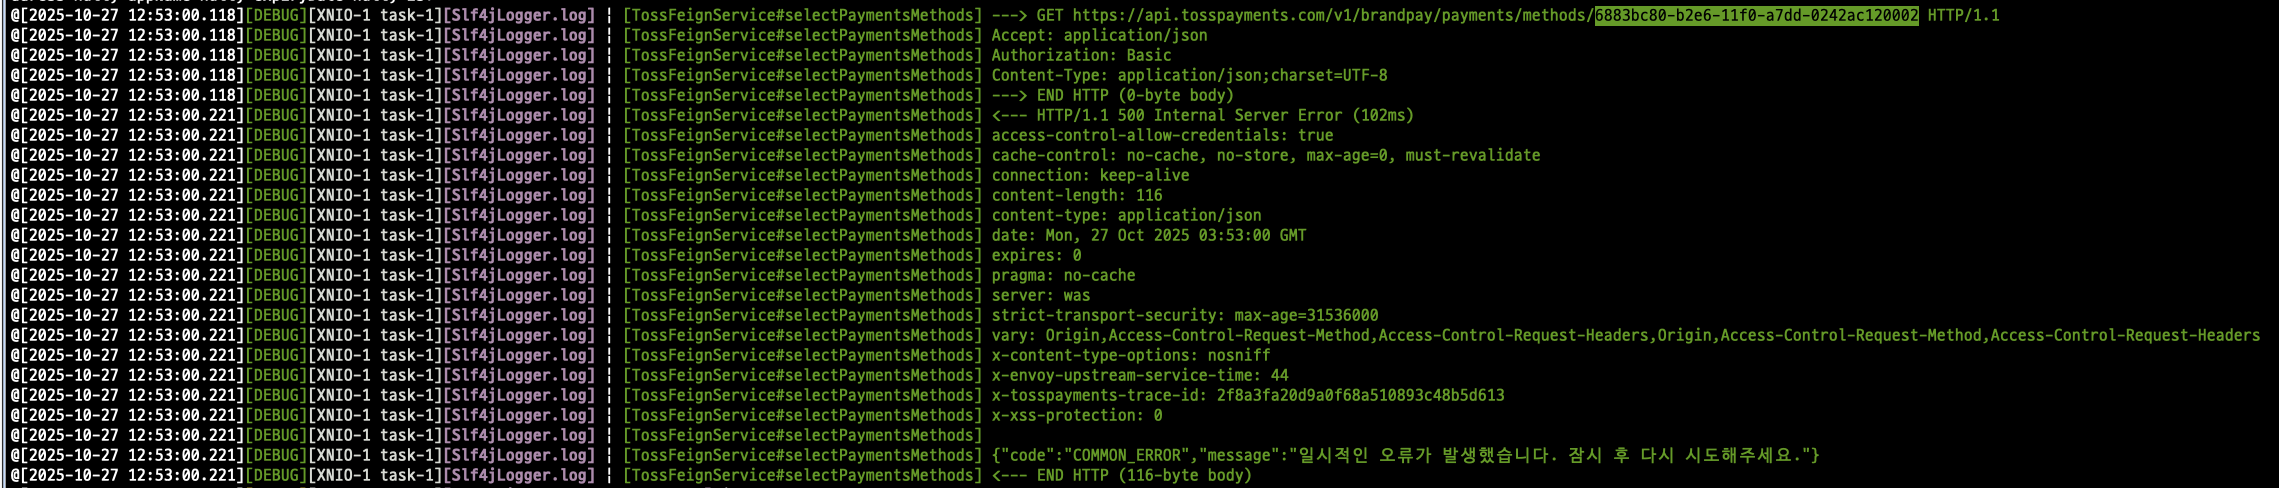Click the strict-transport-security max-age value

coord(1306,315)
